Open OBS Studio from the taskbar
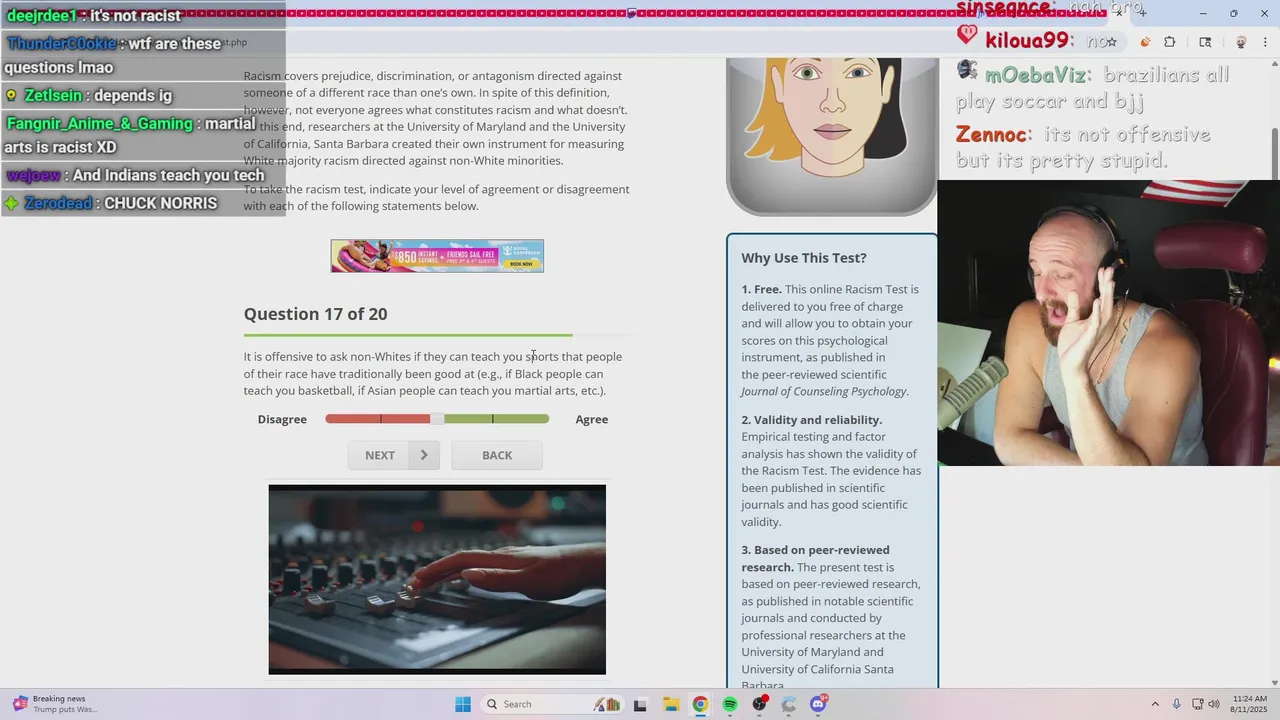 [760, 704]
